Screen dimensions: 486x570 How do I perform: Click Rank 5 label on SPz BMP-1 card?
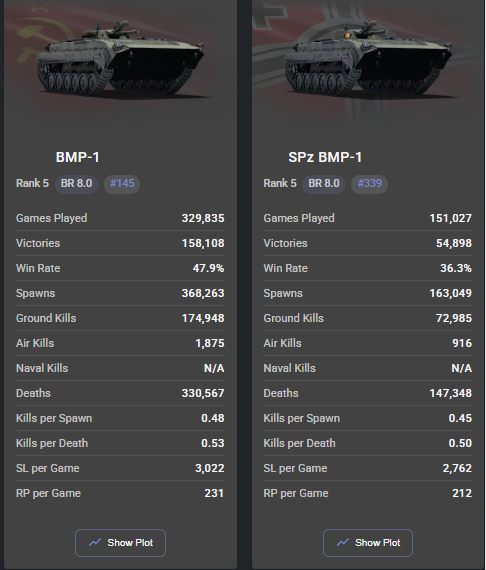coord(280,183)
